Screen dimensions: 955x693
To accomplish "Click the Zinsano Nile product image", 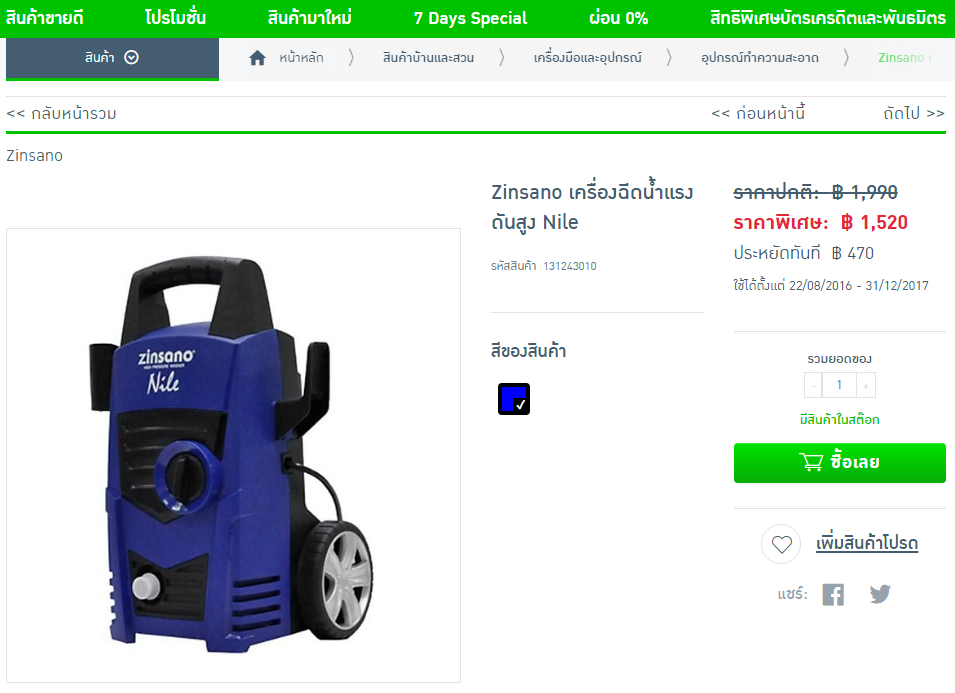I will tap(233, 456).
